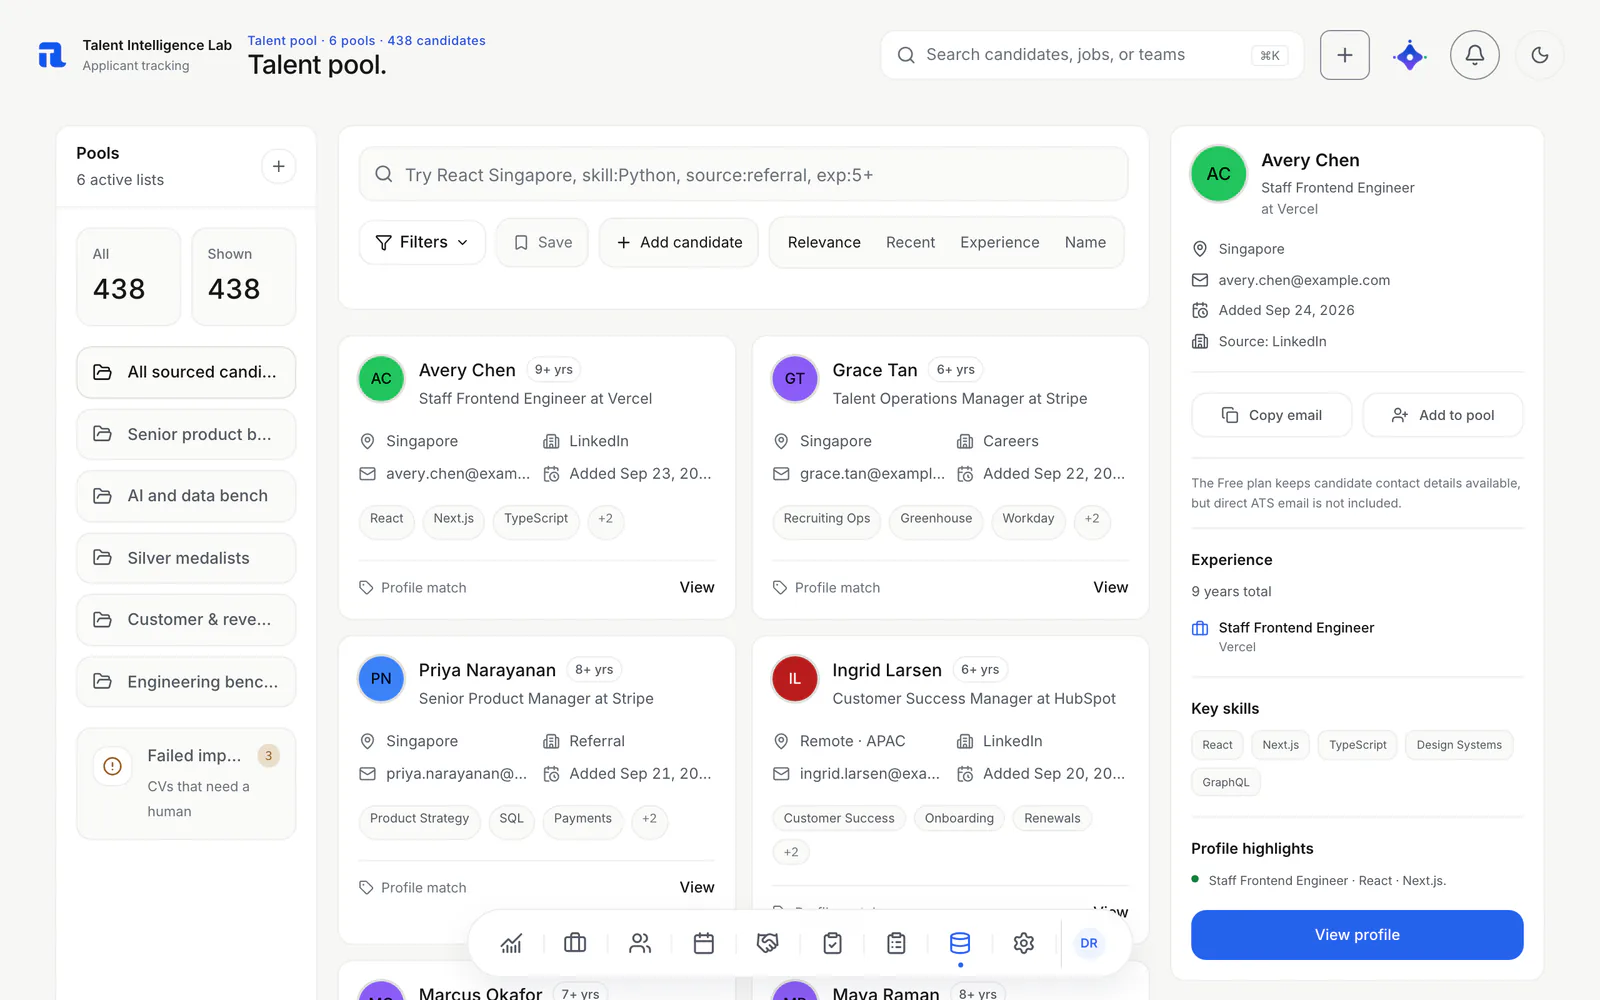View Grace Tan's candidate card

click(x=1110, y=588)
